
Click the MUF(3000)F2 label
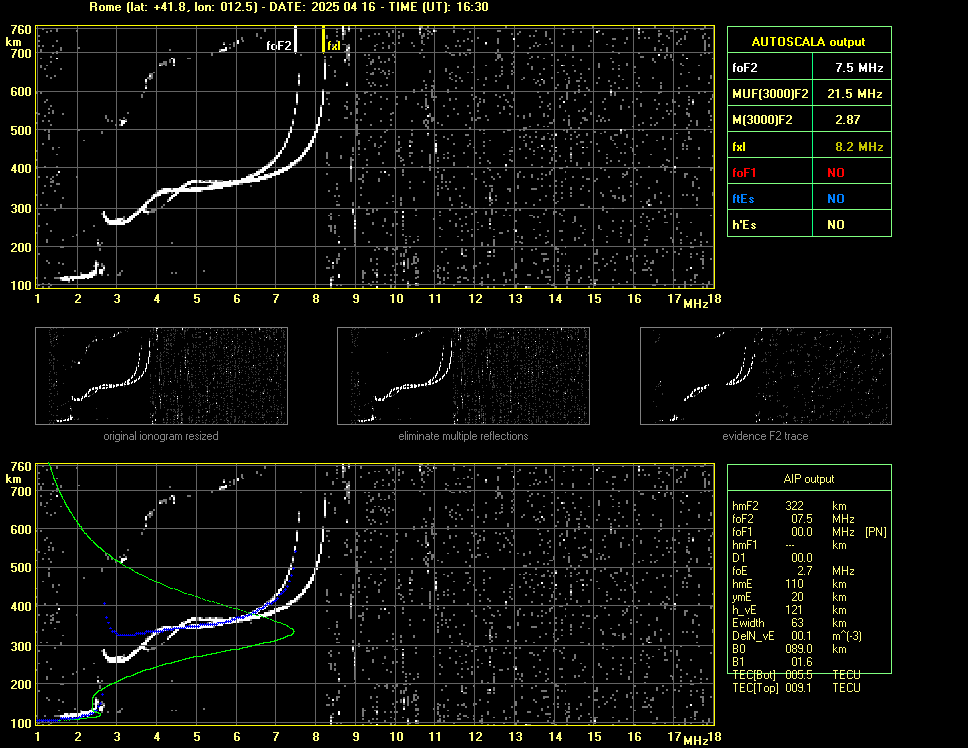click(770, 94)
